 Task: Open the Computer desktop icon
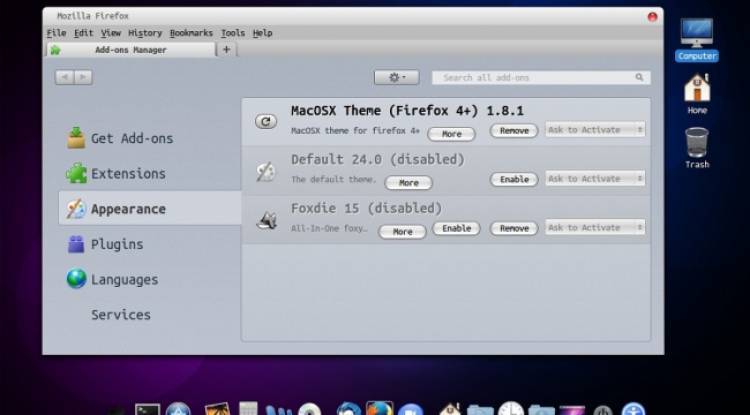coord(697,40)
